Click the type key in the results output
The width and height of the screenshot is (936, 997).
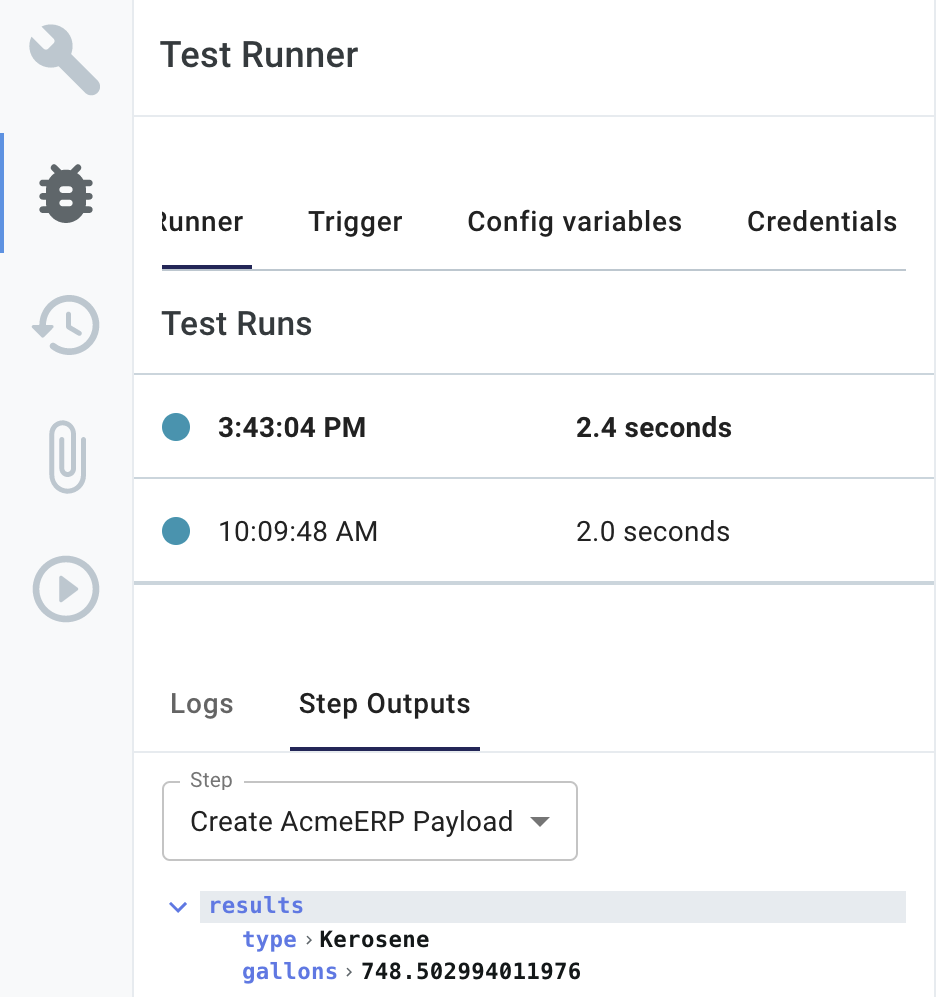point(269,940)
